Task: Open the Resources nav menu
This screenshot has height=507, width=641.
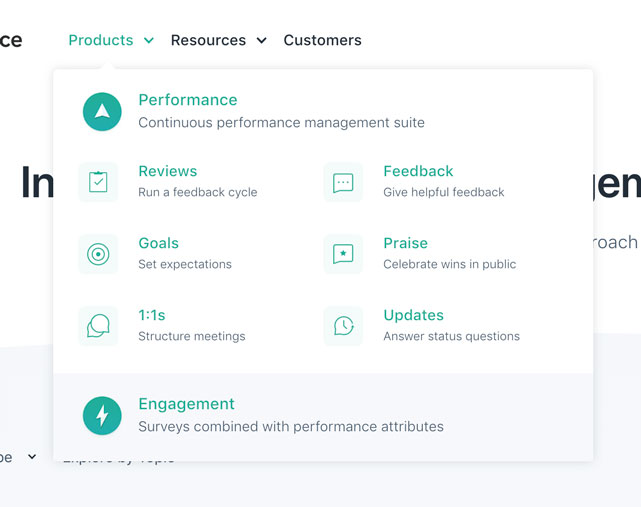Action: tap(208, 40)
